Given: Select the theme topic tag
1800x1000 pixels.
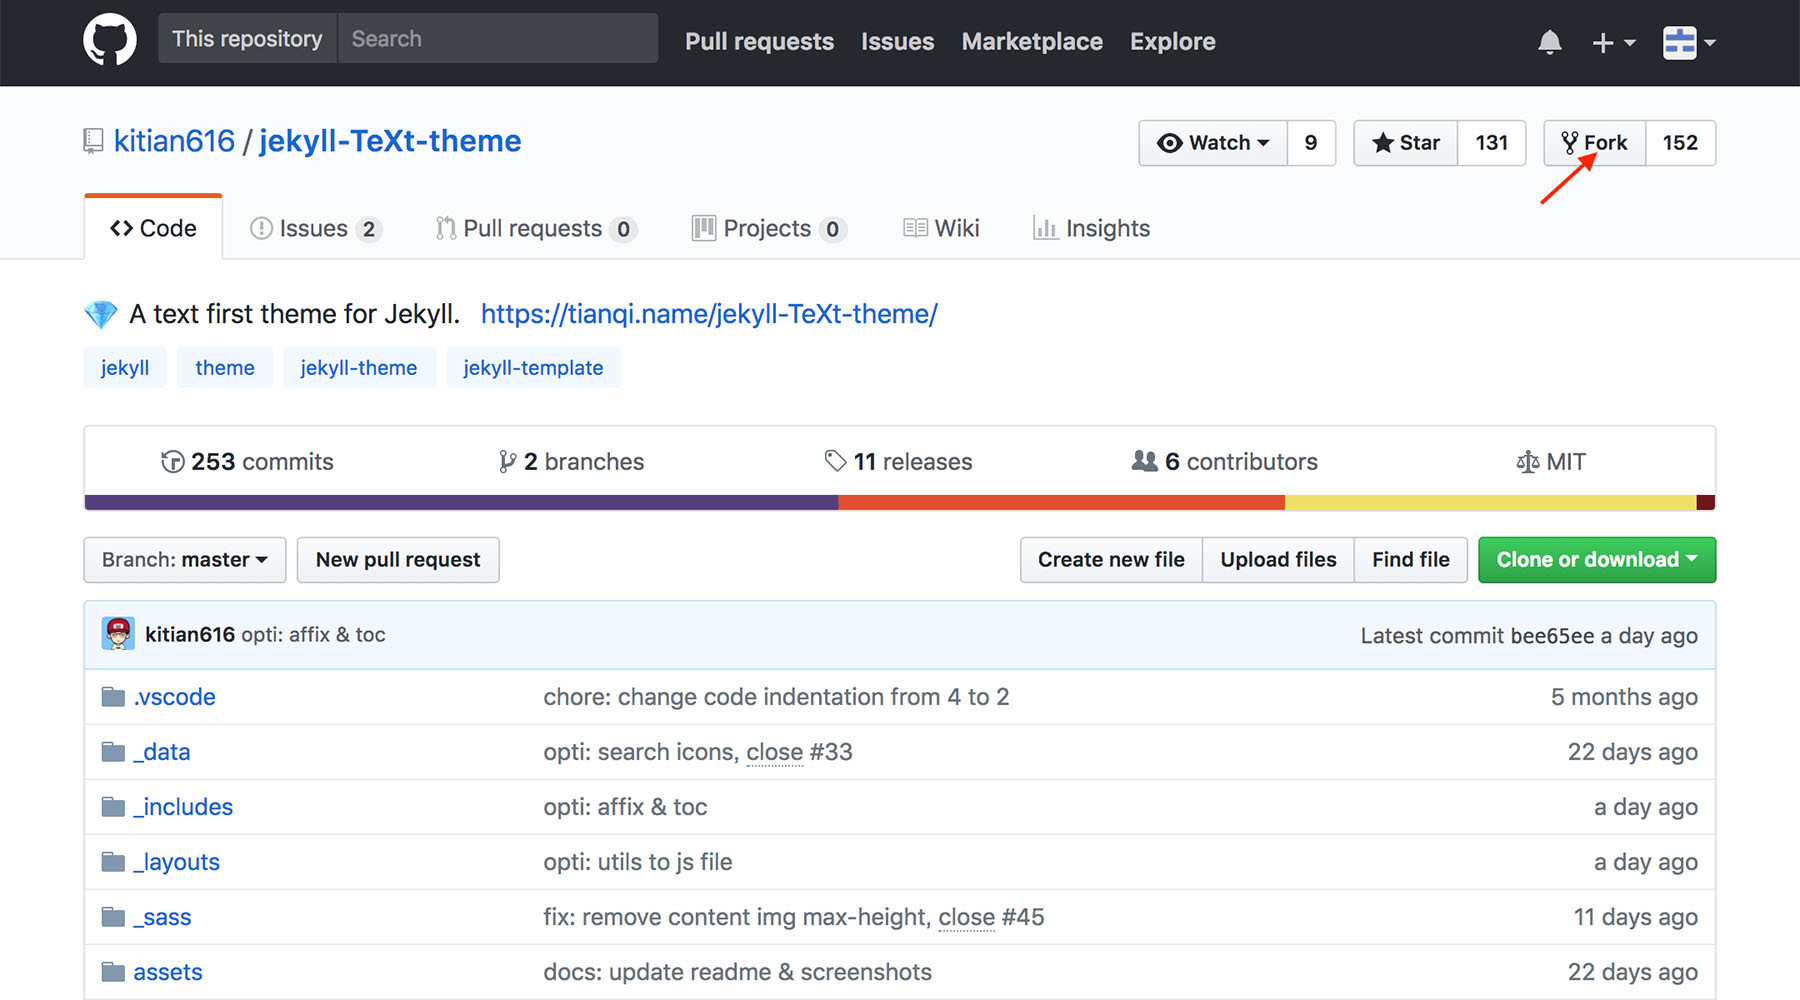Looking at the screenshot, I should (225, 367).
